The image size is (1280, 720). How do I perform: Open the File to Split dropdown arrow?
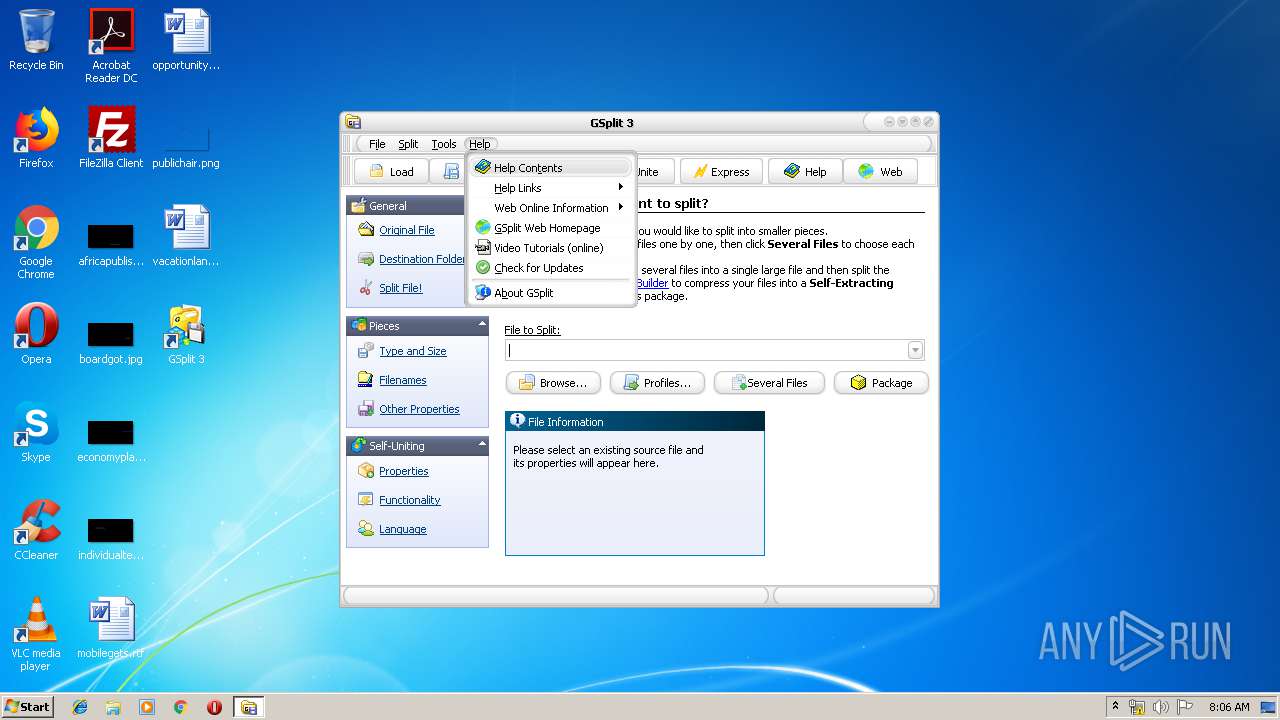point(915,350)
